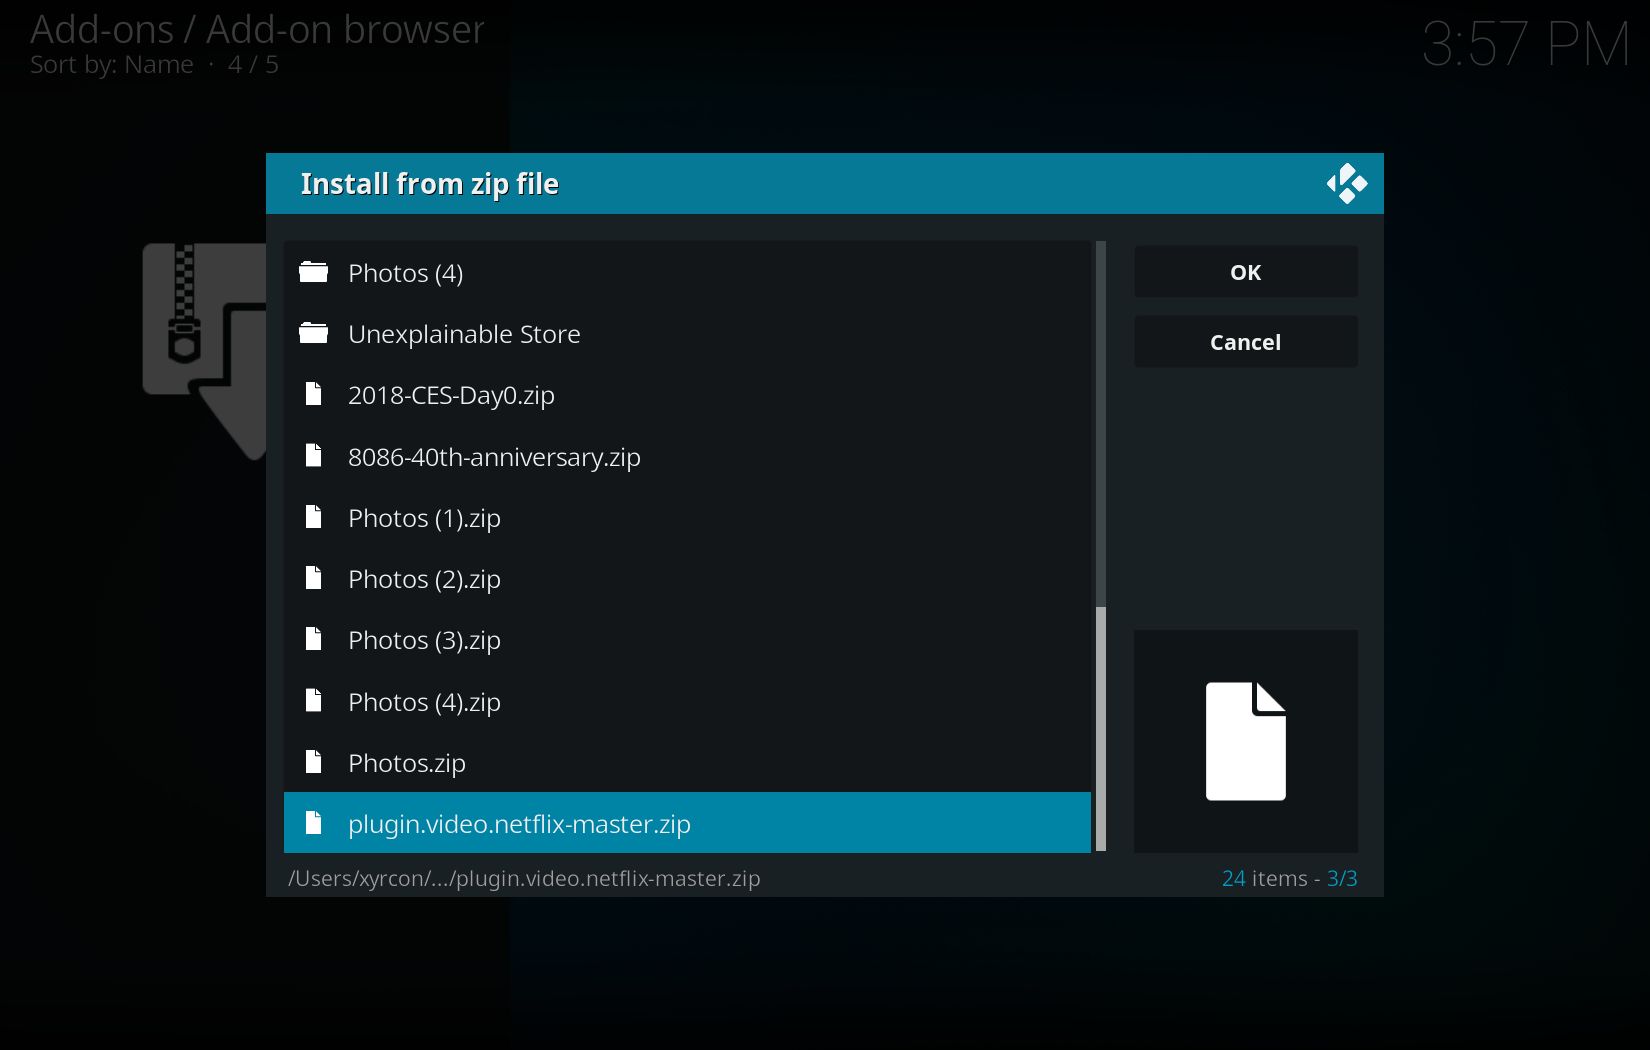Select 2018-CES-Day0.zip file
The image size is (1650, 1050).
coord(687,395)
